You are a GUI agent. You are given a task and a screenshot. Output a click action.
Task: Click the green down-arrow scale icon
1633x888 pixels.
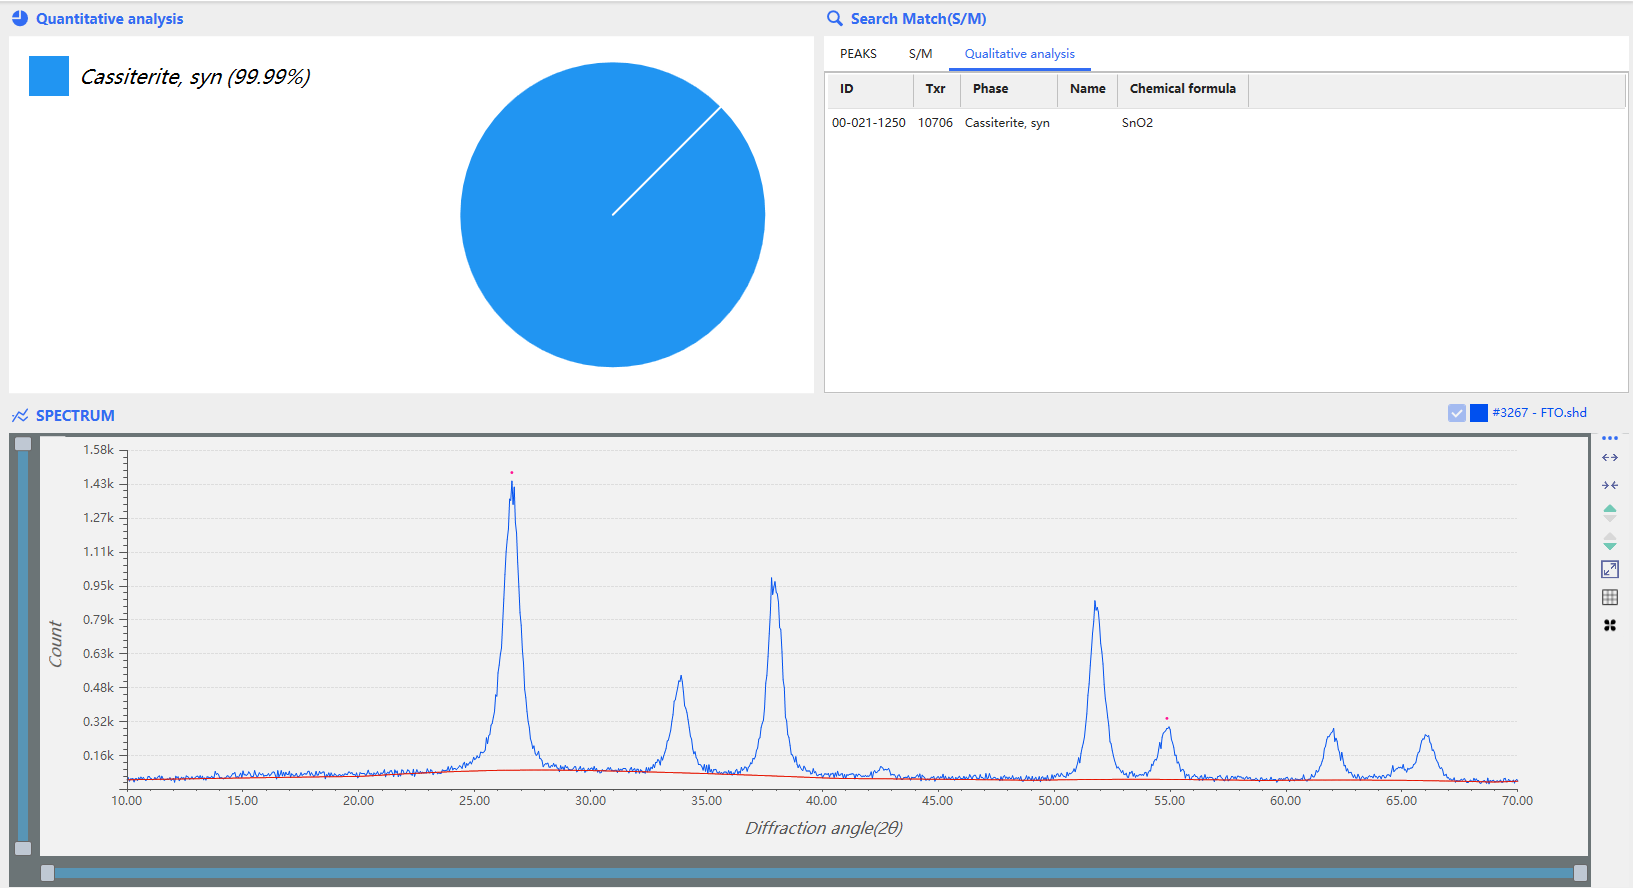1609,542
